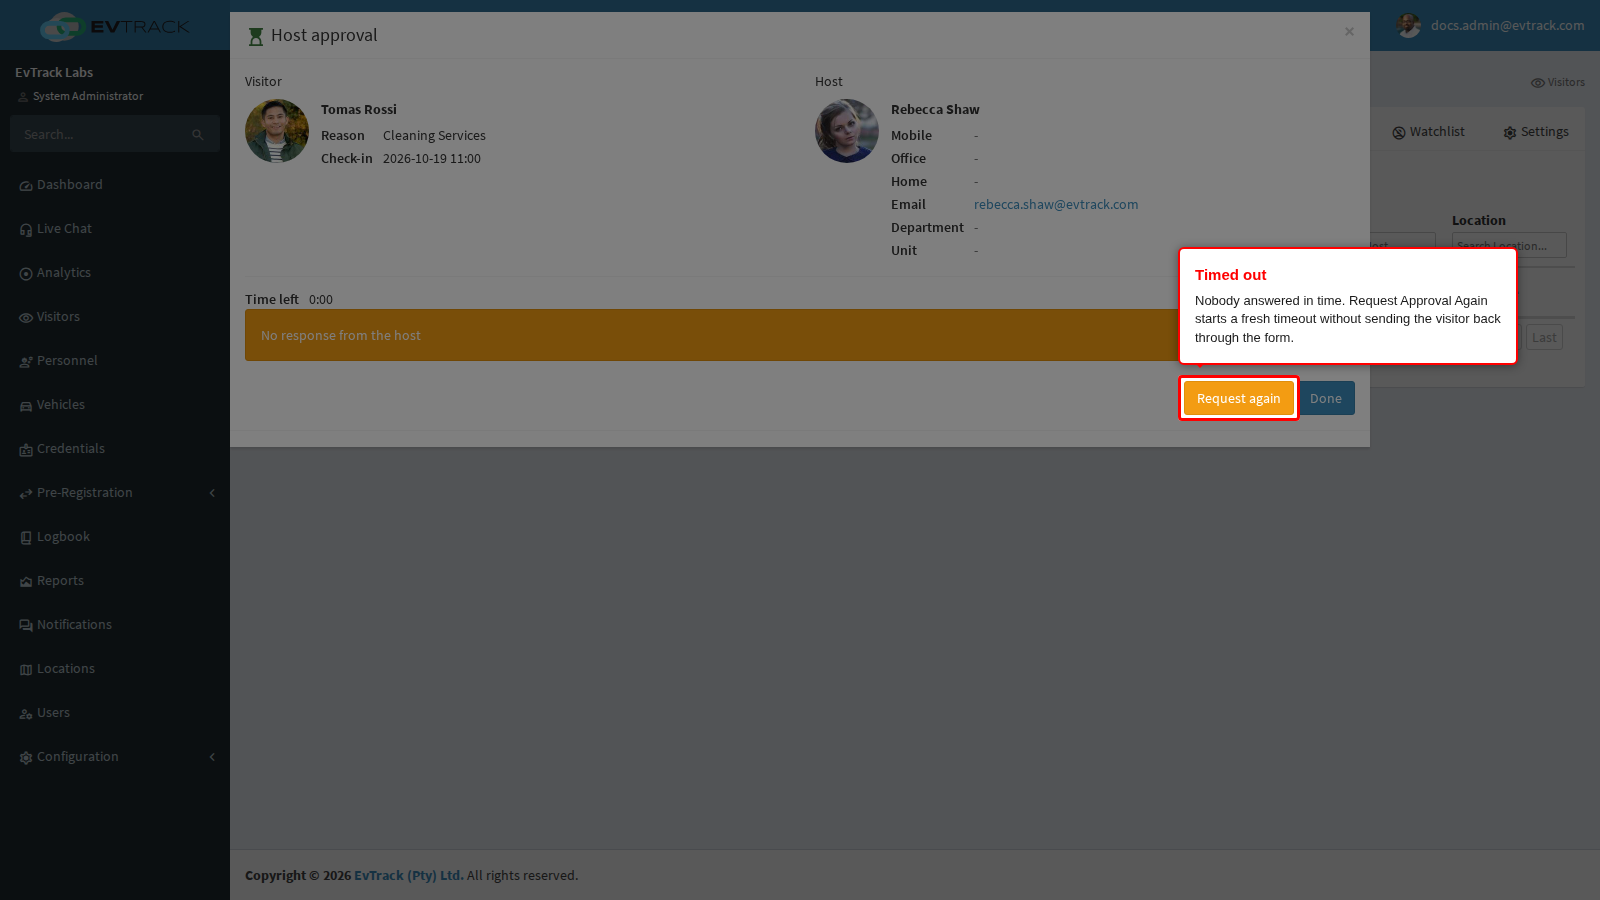Click the Notifications chat icon

pyautogui.click(x=26, y=626)
